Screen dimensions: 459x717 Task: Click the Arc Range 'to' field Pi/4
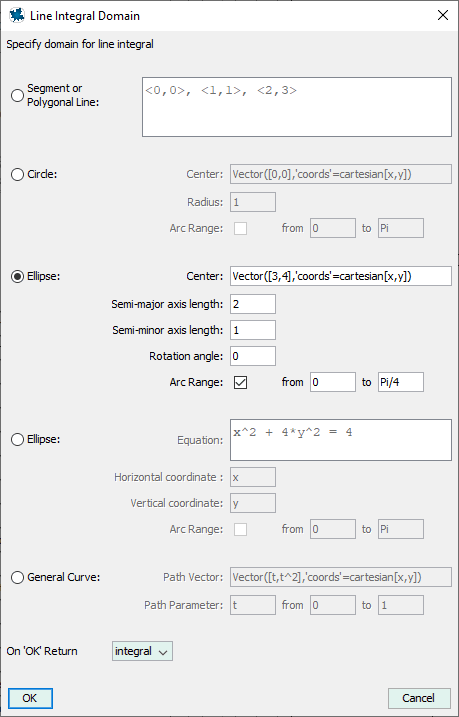coord(401,382)
